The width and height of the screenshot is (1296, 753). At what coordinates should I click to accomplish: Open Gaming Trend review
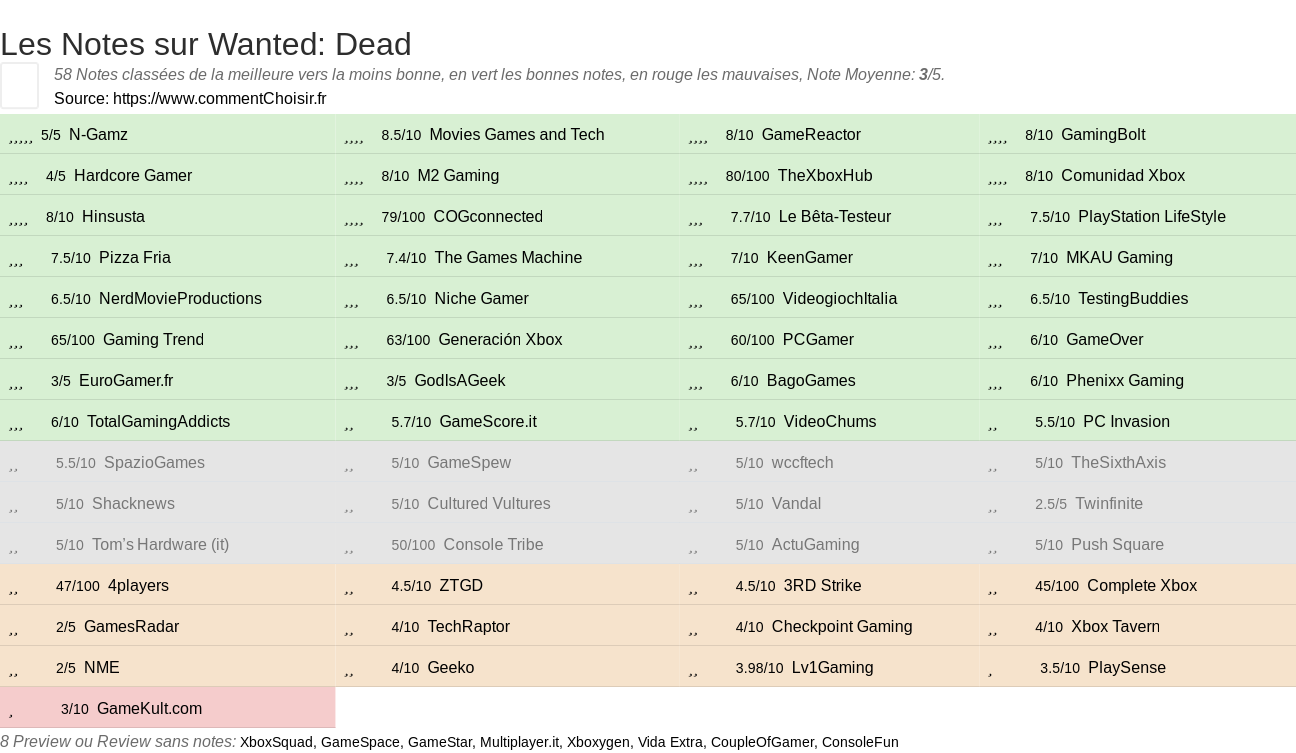coord(153,339)
